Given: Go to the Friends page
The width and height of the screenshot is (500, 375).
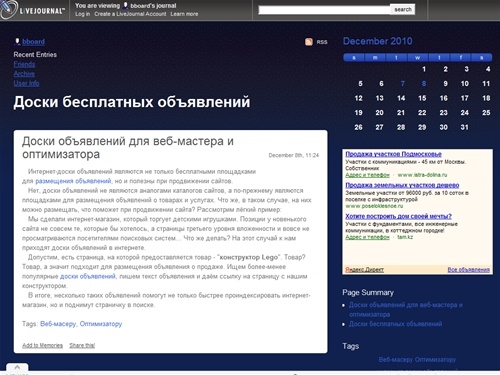Looking at the screenshot, I should click(x=24, y=64).
